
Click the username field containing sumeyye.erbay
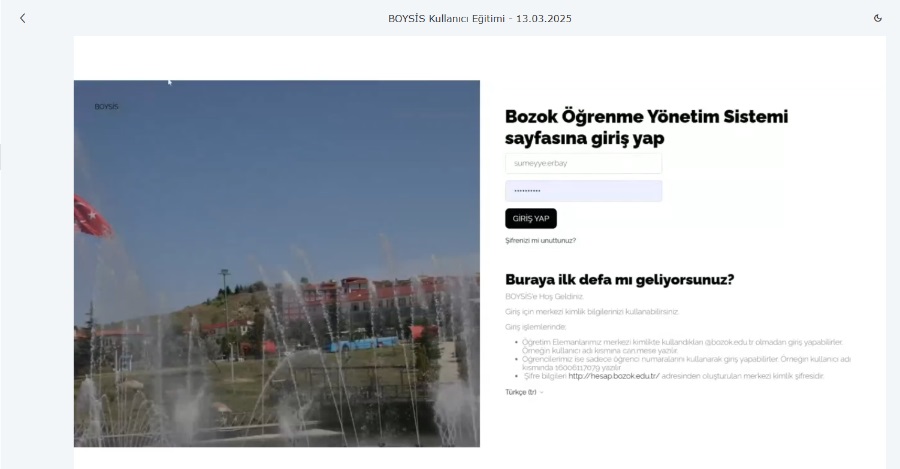[x=583, y=163]
